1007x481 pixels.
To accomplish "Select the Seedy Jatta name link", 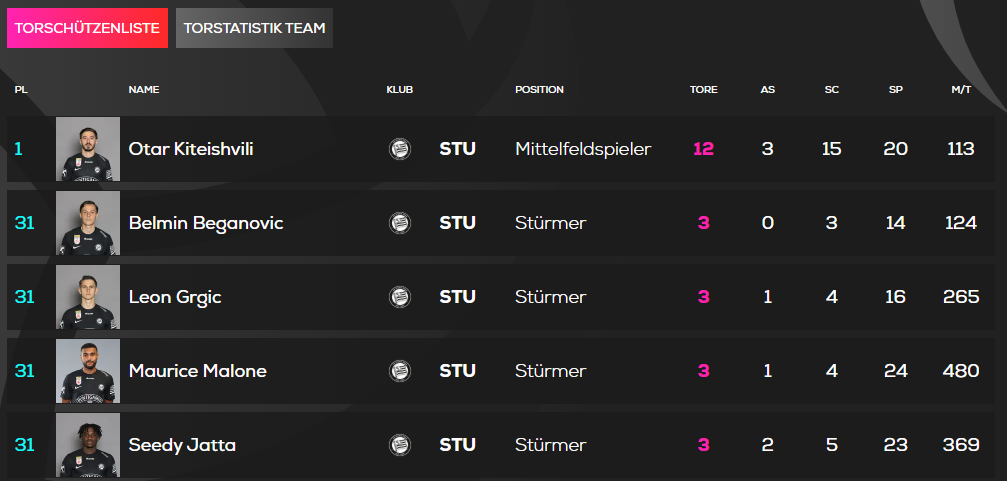I will (x=182, y=445).
